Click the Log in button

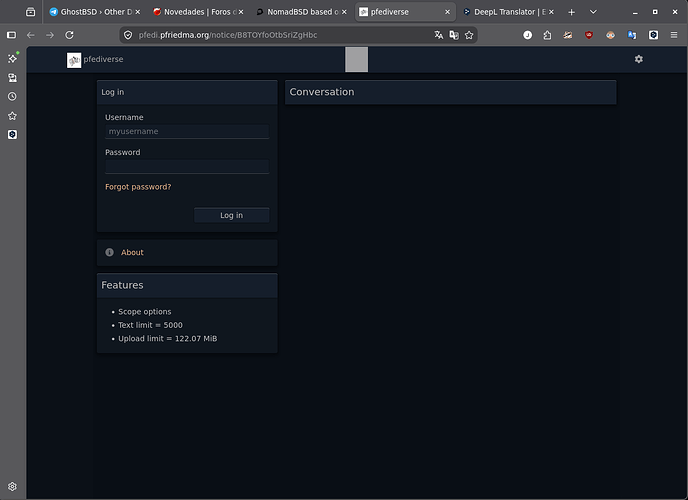point(231,215)
